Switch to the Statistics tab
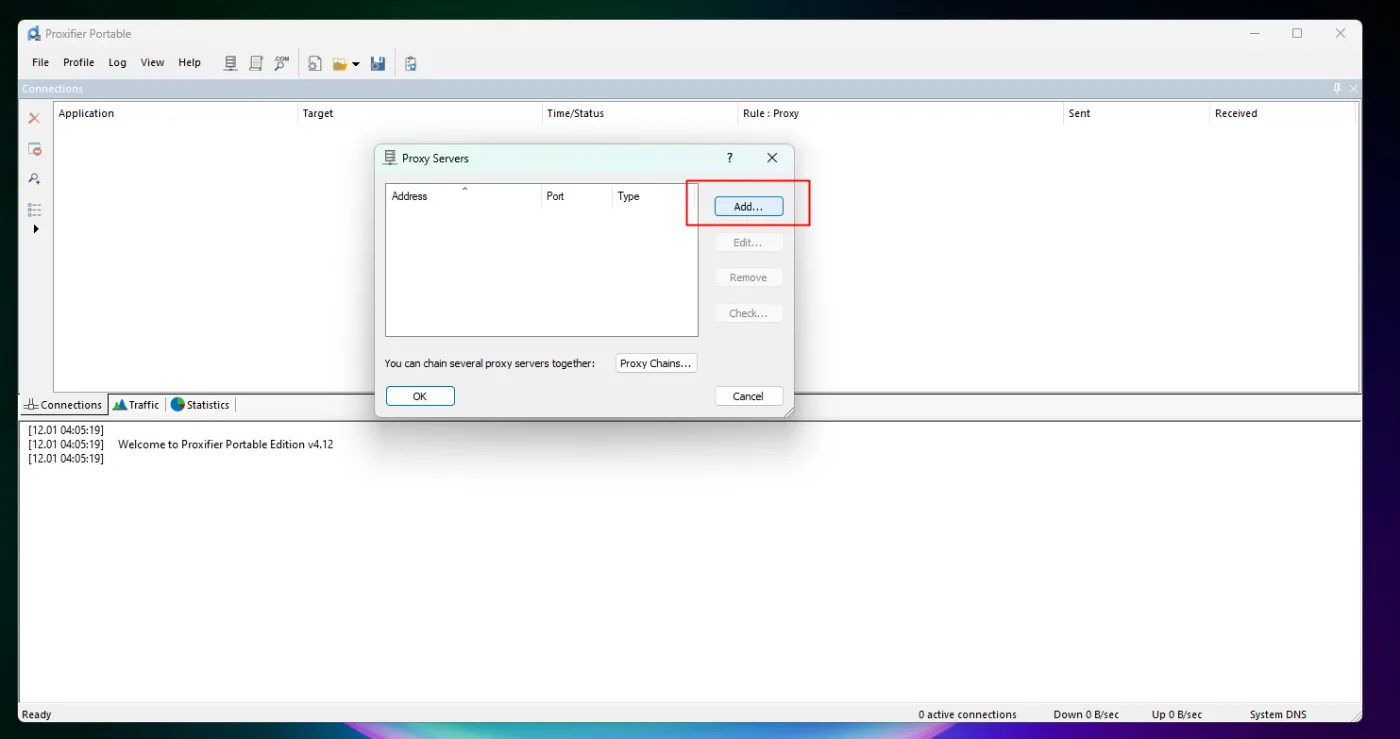 (200, 405)
